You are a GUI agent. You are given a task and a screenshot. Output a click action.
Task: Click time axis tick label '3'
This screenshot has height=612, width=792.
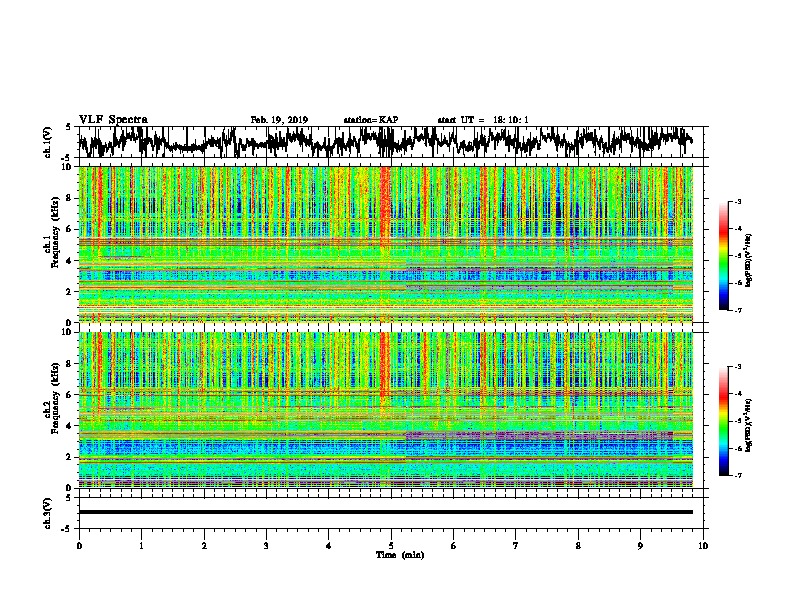266,546
